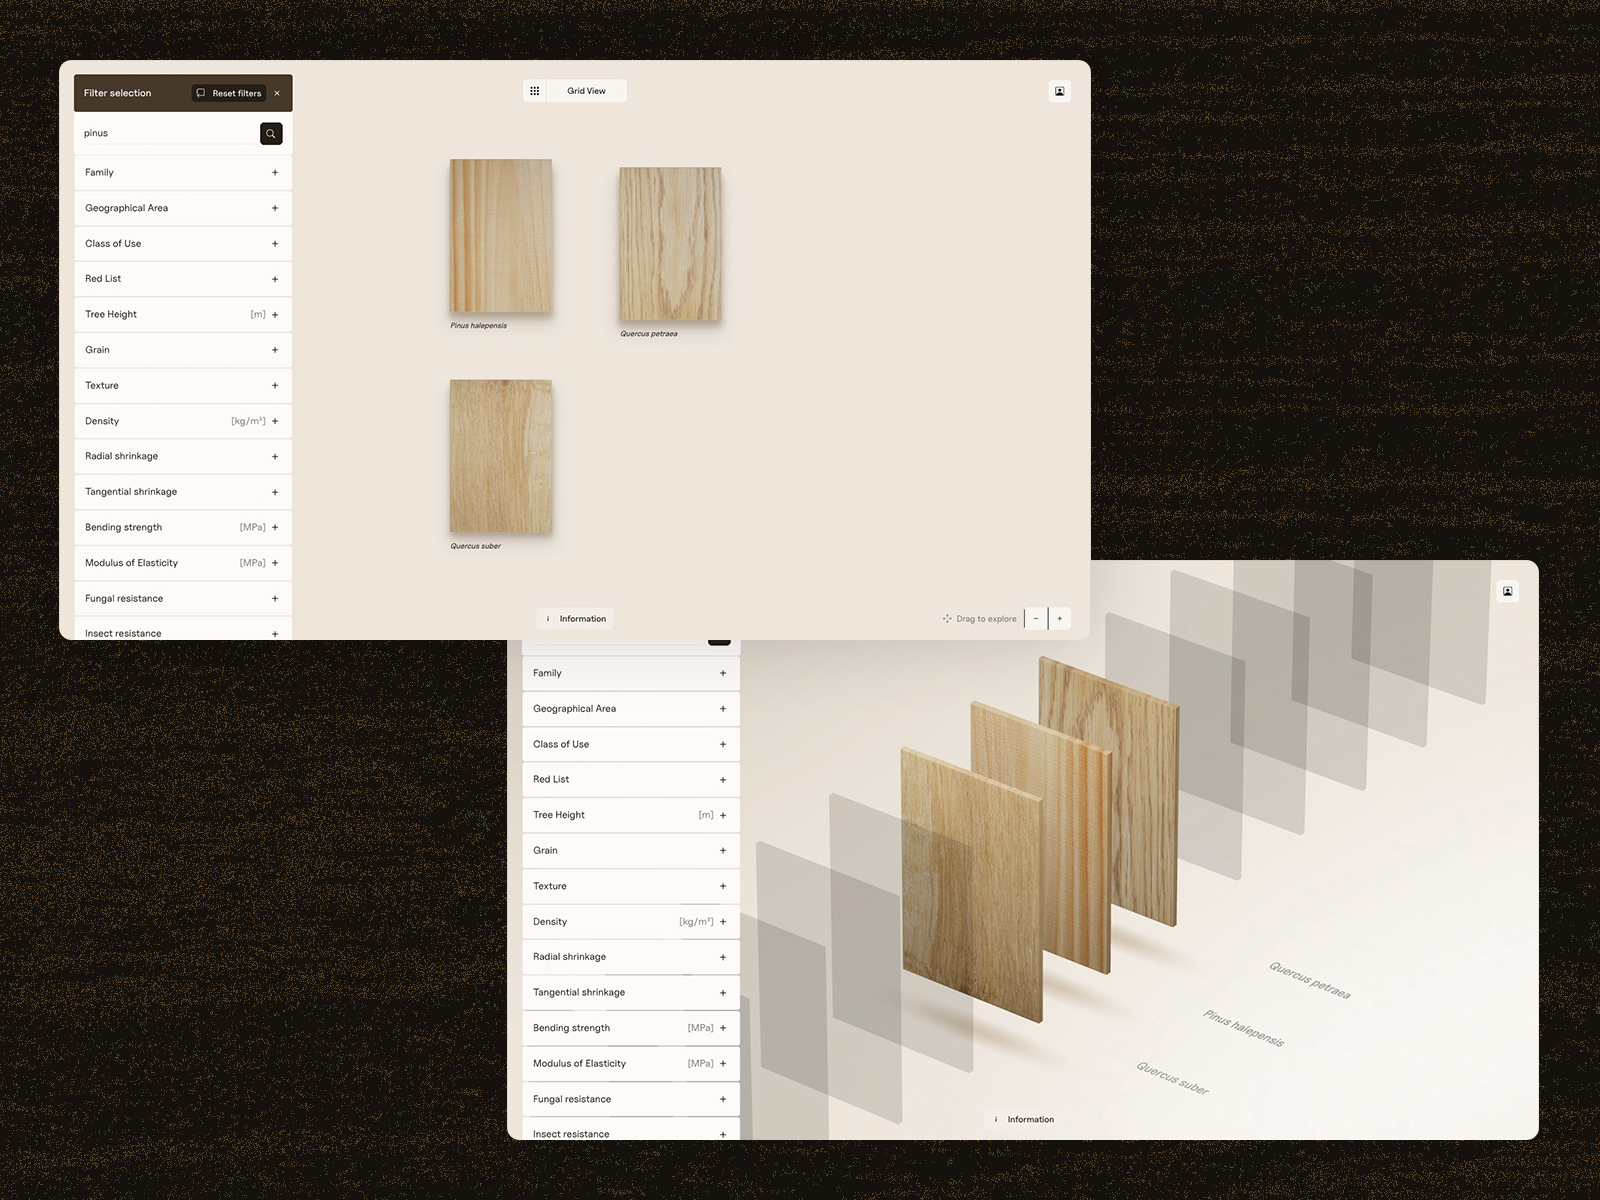Select the Quercus petraea wood thumbnail
The width and height of the screenshot is (1600, 1200).
[x=670, y=244]
